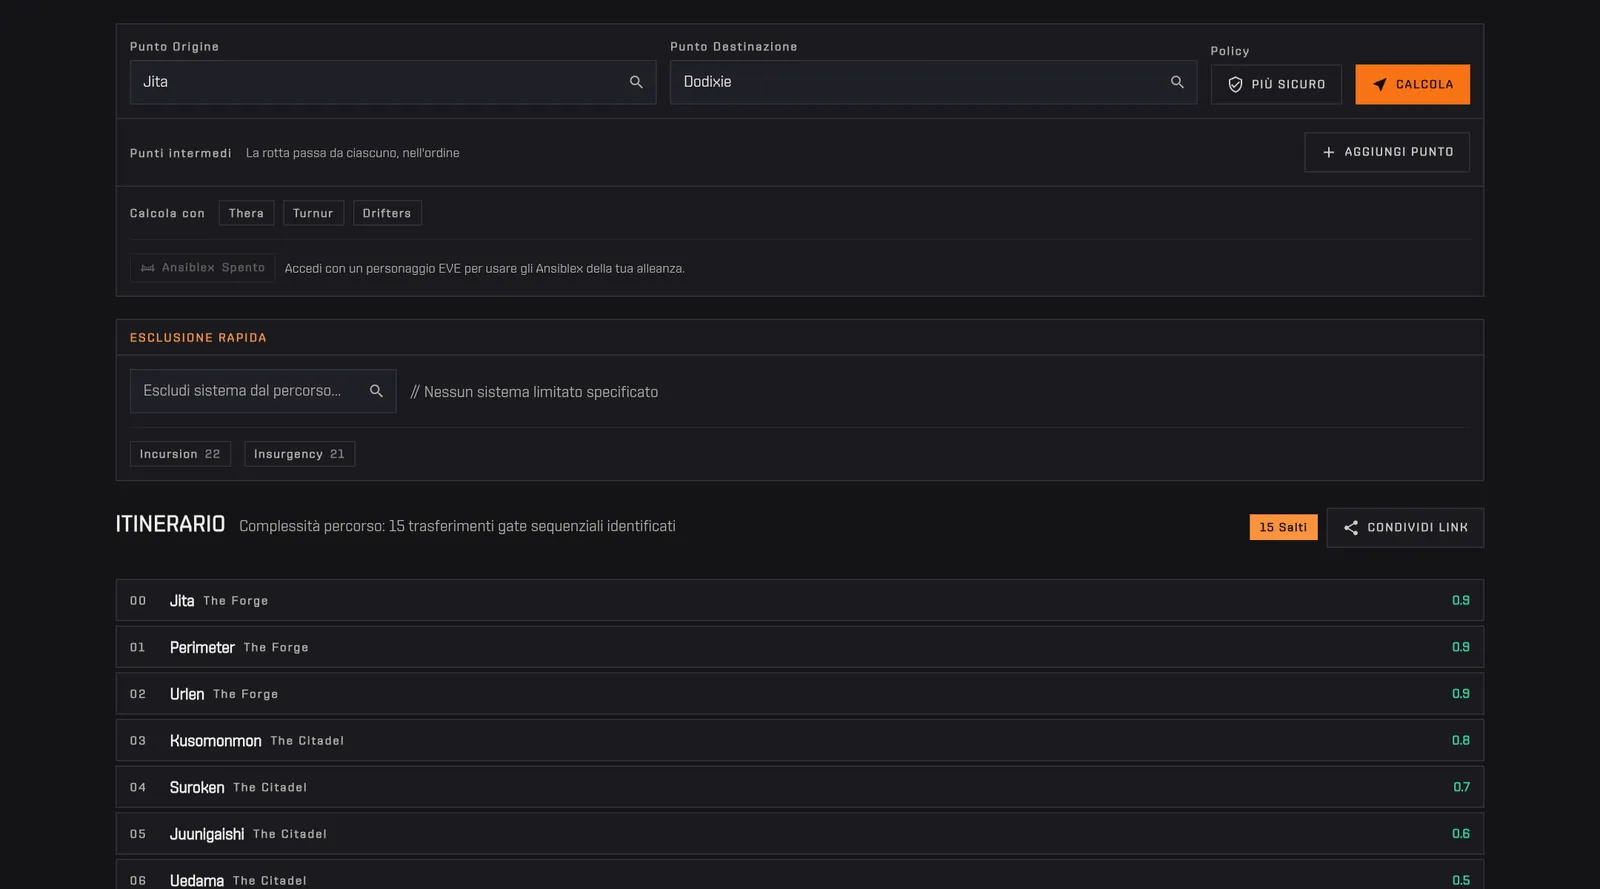Toggle the Thera routing option
The width and height of the screenshot is (1600, 889).
click(x=246, y=213)
